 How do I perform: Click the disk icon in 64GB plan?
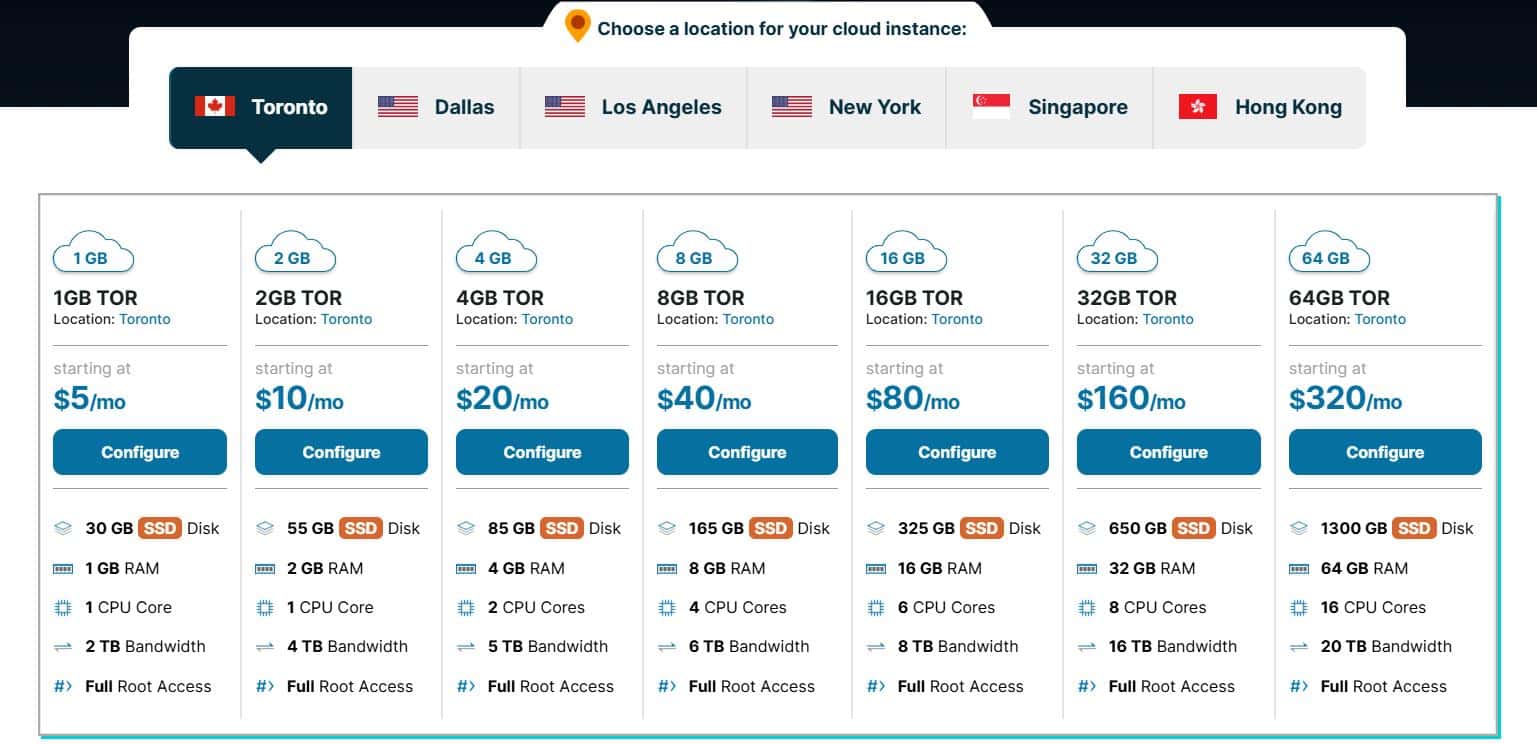click(x=1299, y=528)
